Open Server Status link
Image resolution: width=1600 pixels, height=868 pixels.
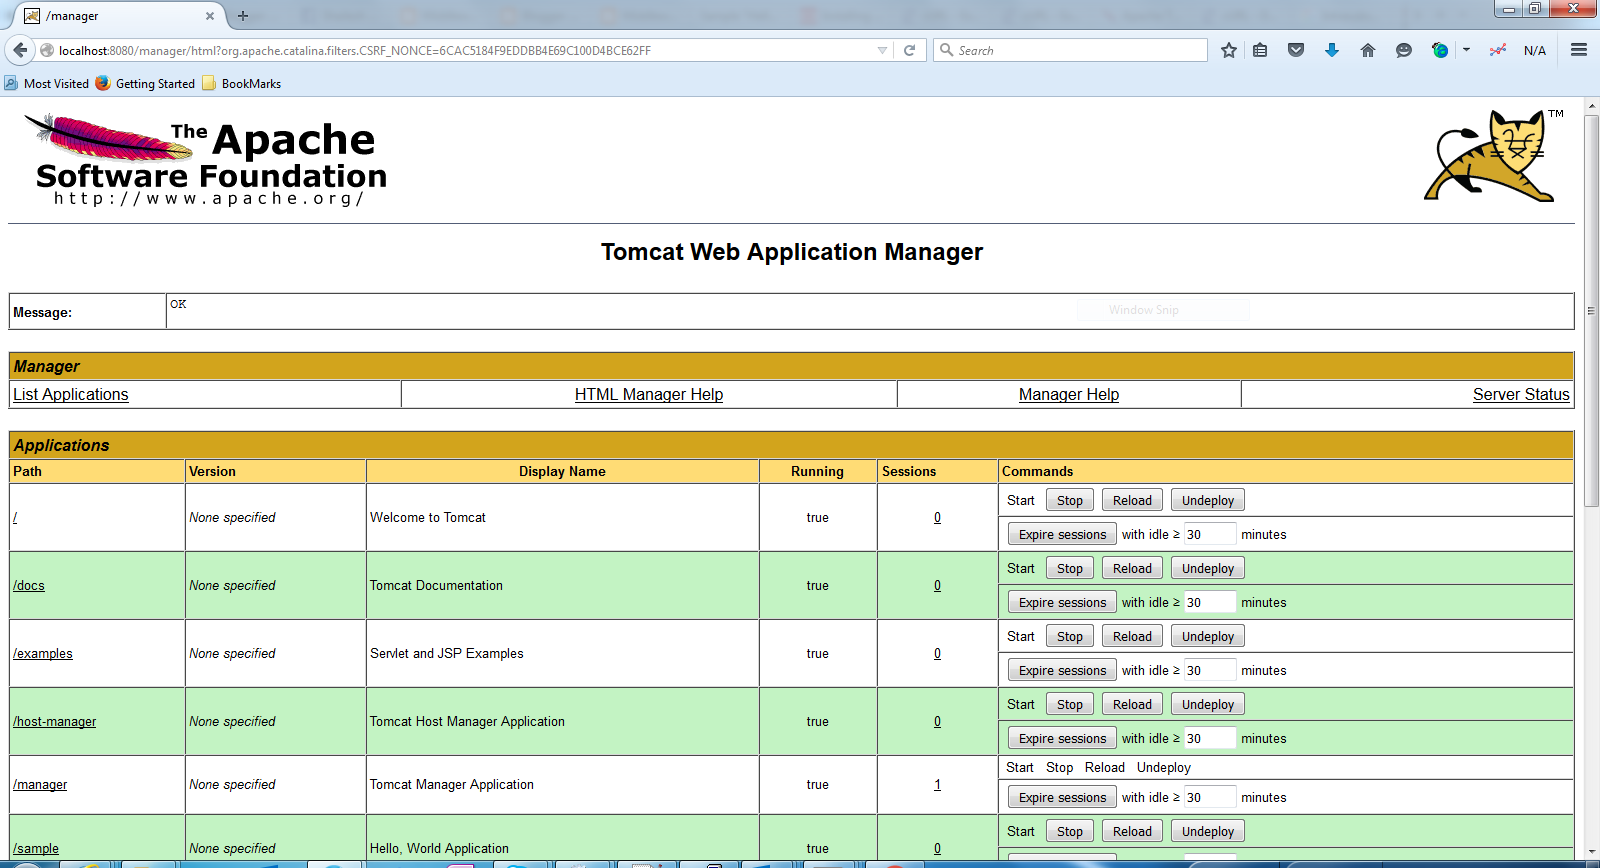pyautogui.click(x=1521, y=394)
